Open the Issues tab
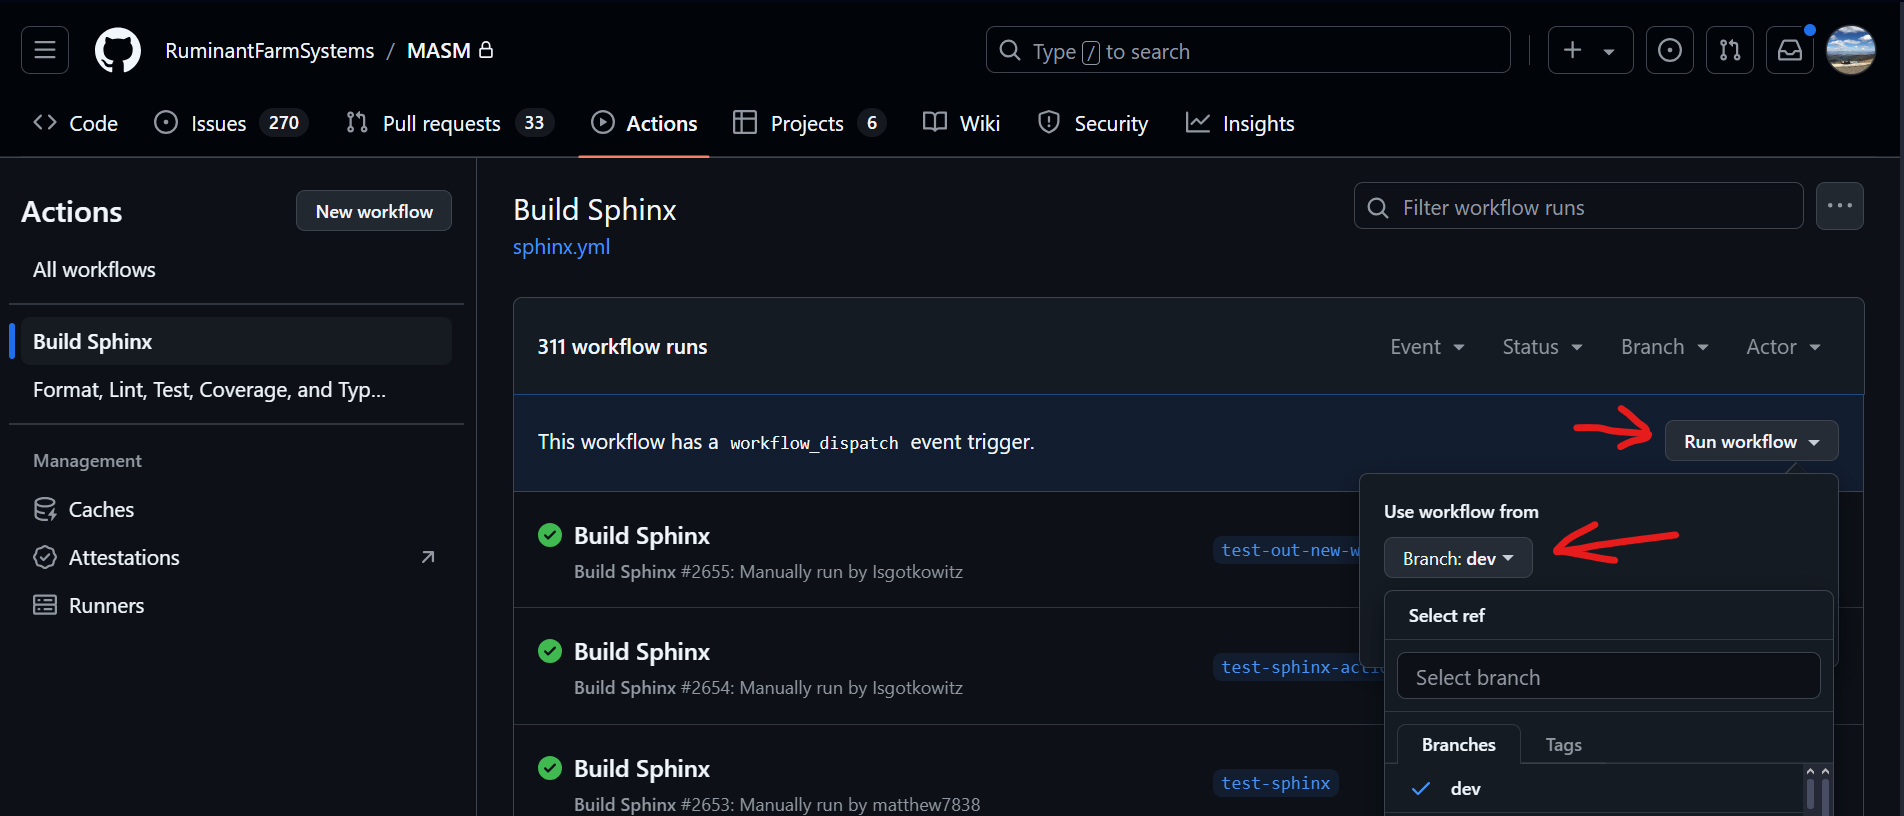1904x816 pixels. tap(231, 123)
